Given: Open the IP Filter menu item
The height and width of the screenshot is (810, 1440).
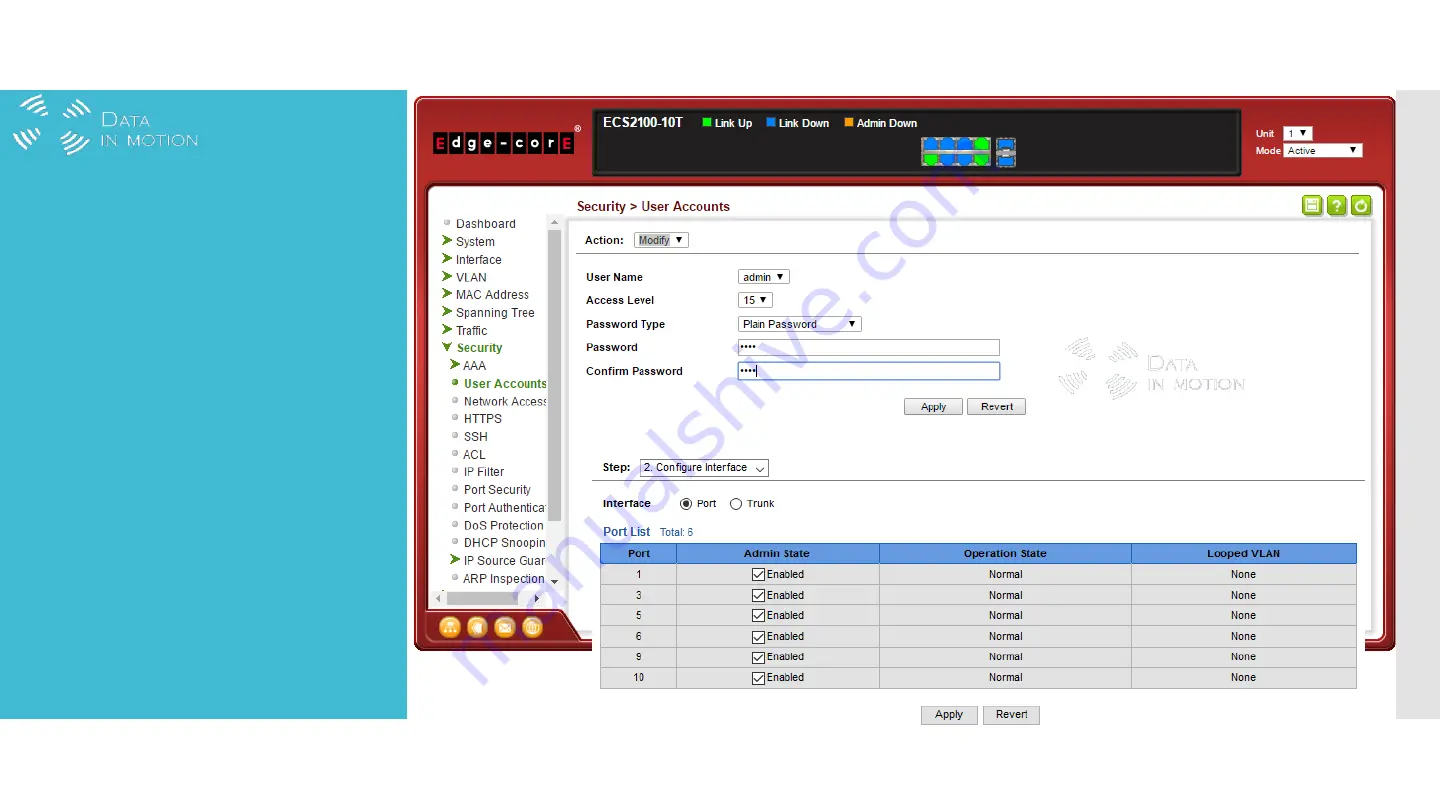Looking at the screenshot, I should (x=484, y=472).
